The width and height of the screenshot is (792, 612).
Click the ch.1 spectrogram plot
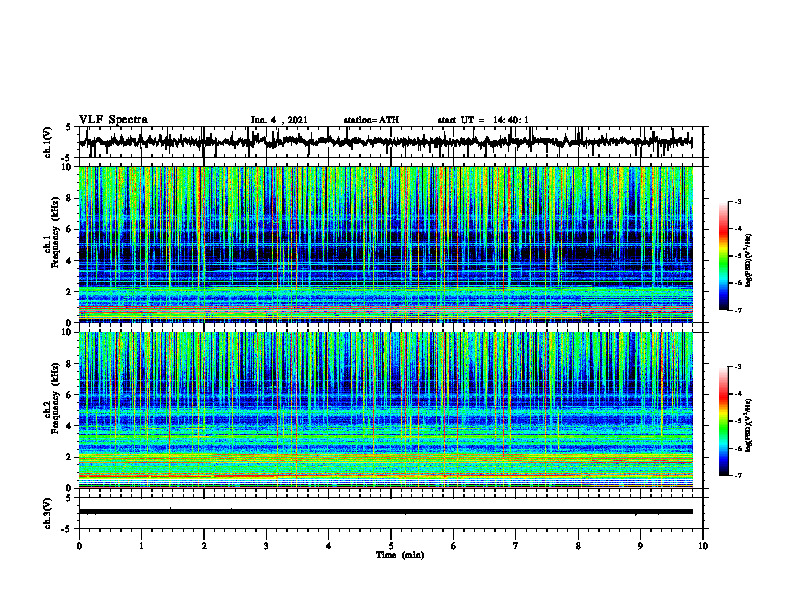point(386,244)
